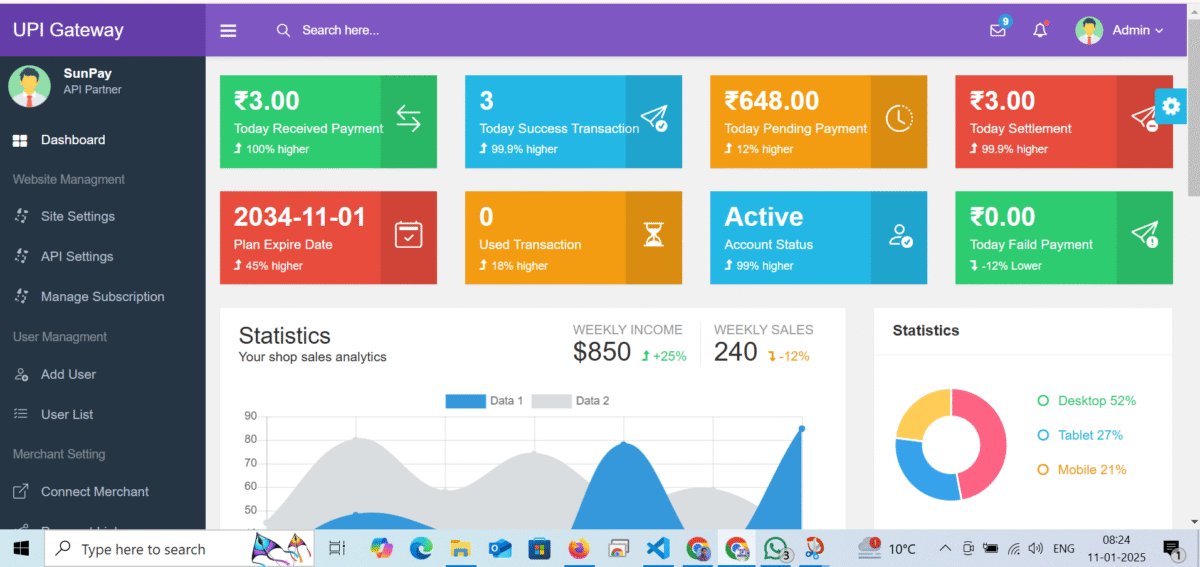Select the Mobile 21% legend marker
1200x567 pixels.
coord(1043,469)
